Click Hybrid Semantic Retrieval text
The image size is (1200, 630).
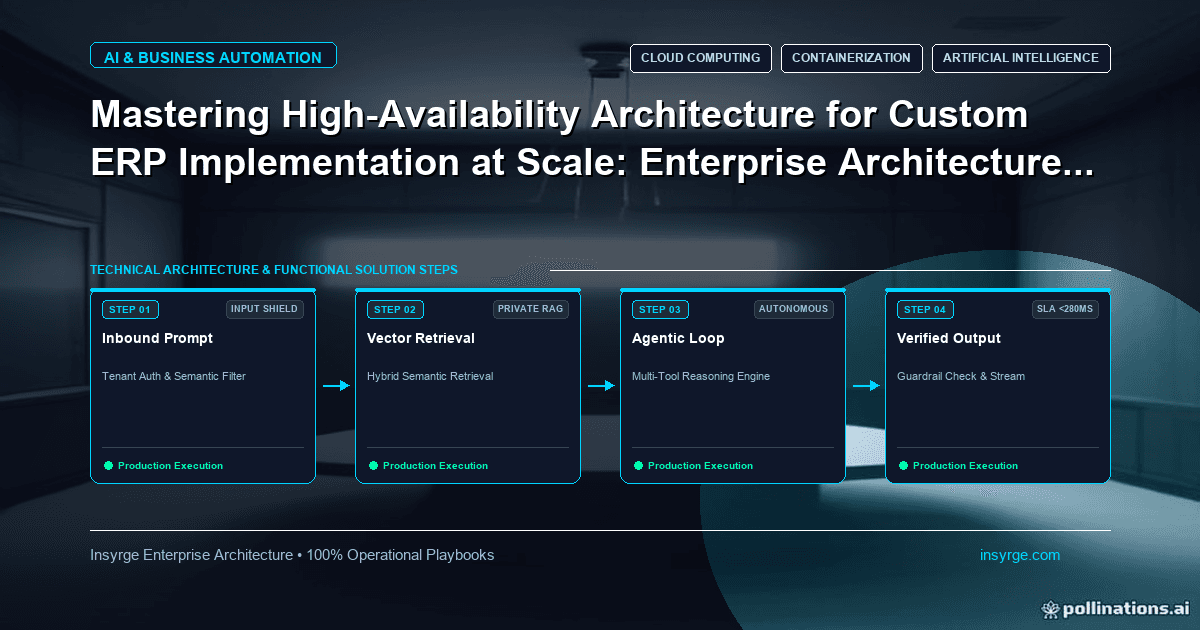430,376
